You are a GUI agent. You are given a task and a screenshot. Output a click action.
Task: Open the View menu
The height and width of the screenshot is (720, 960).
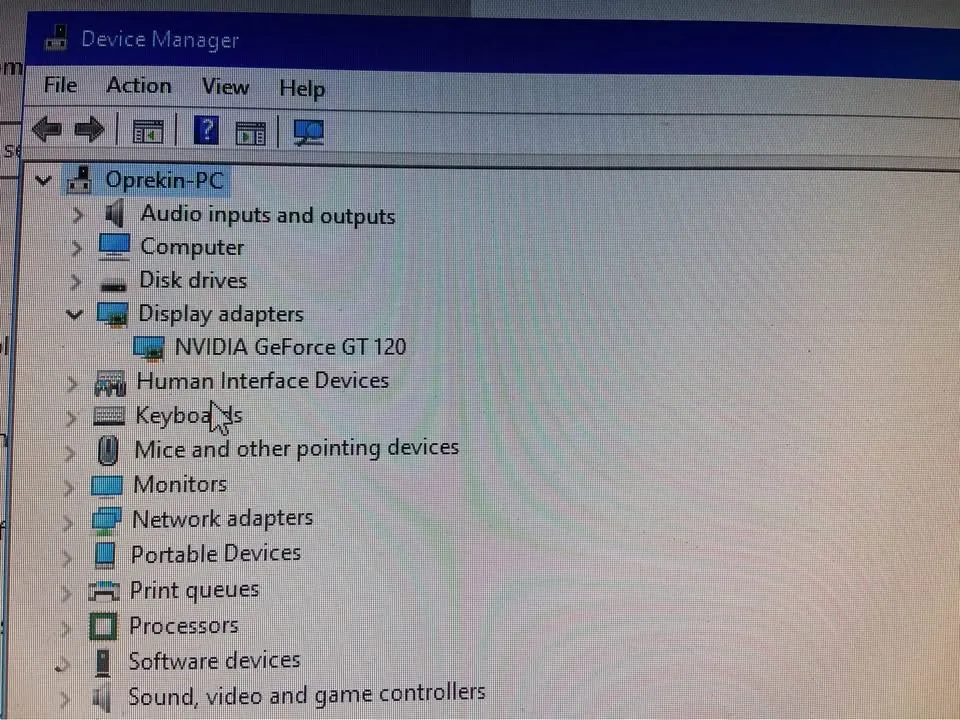[x=224, y=87]
